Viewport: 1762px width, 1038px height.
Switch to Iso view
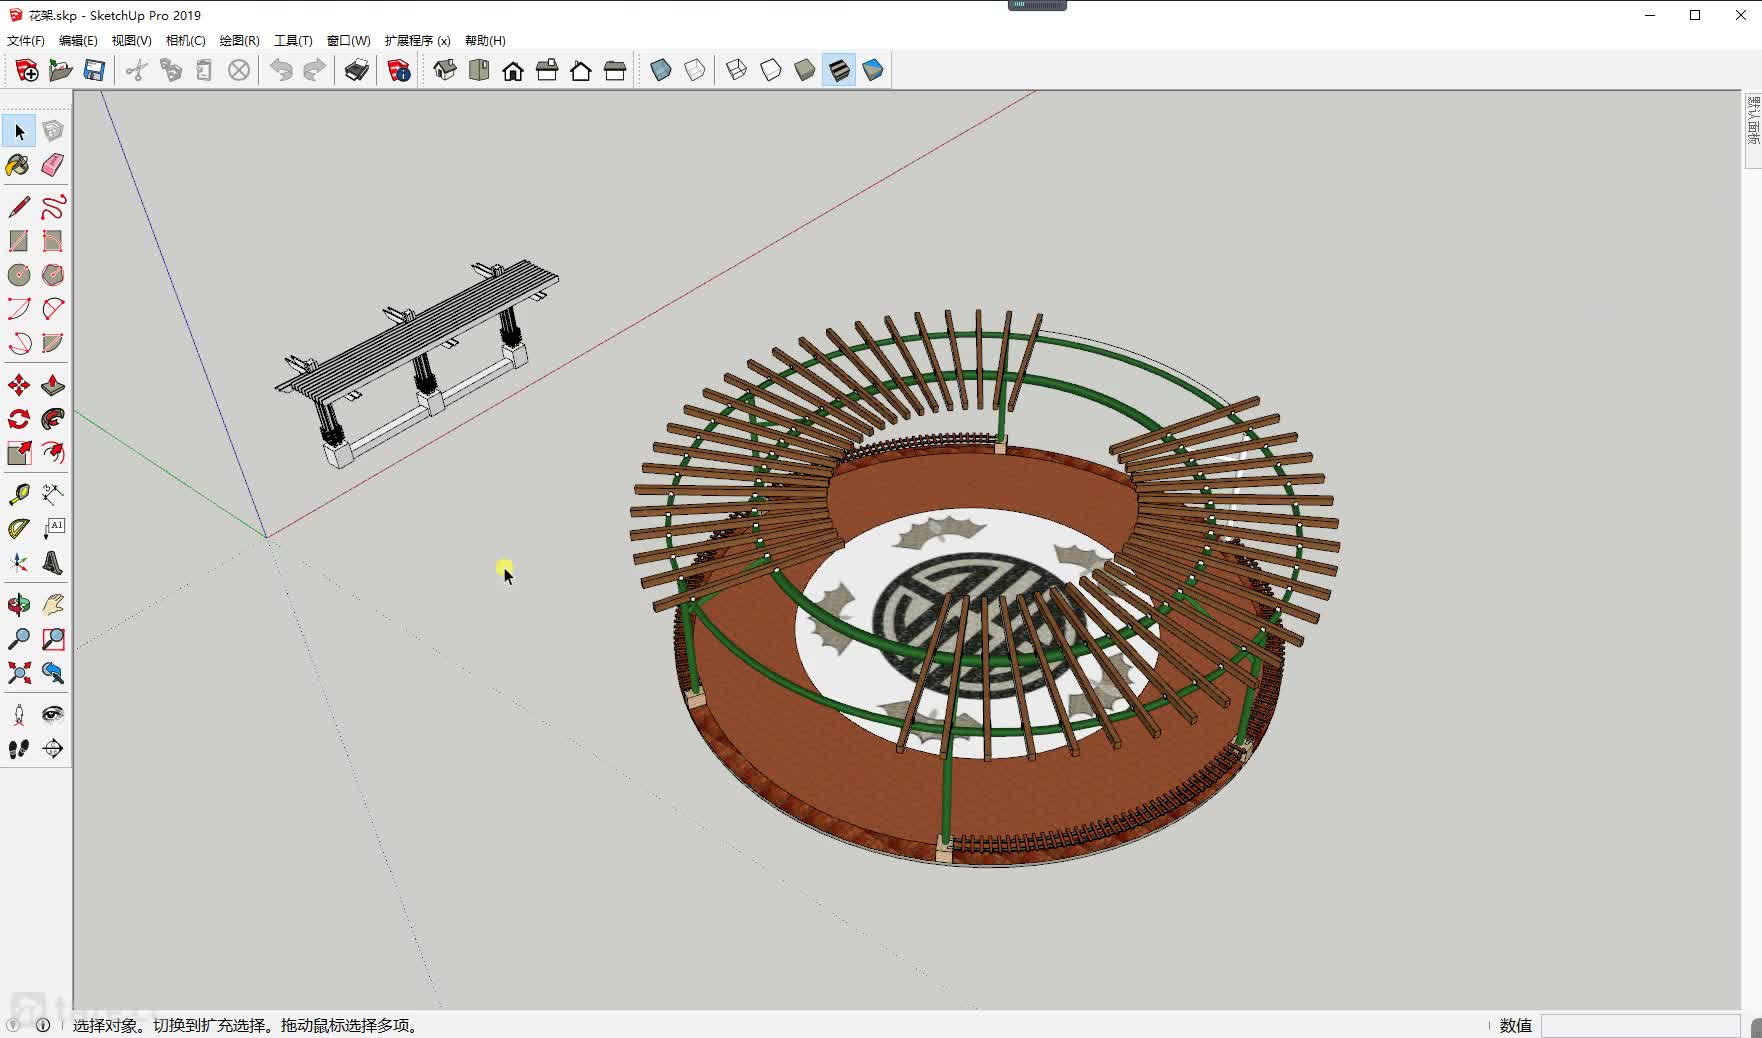coord(445,70)
